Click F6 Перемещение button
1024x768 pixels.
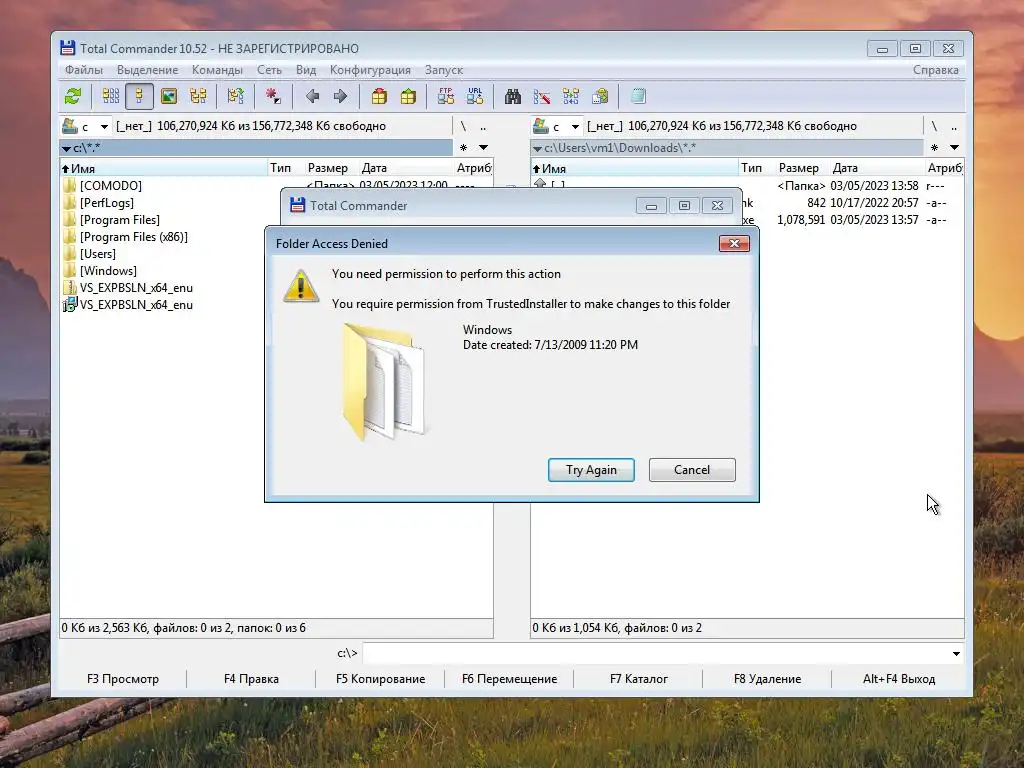tap(509, 679)
